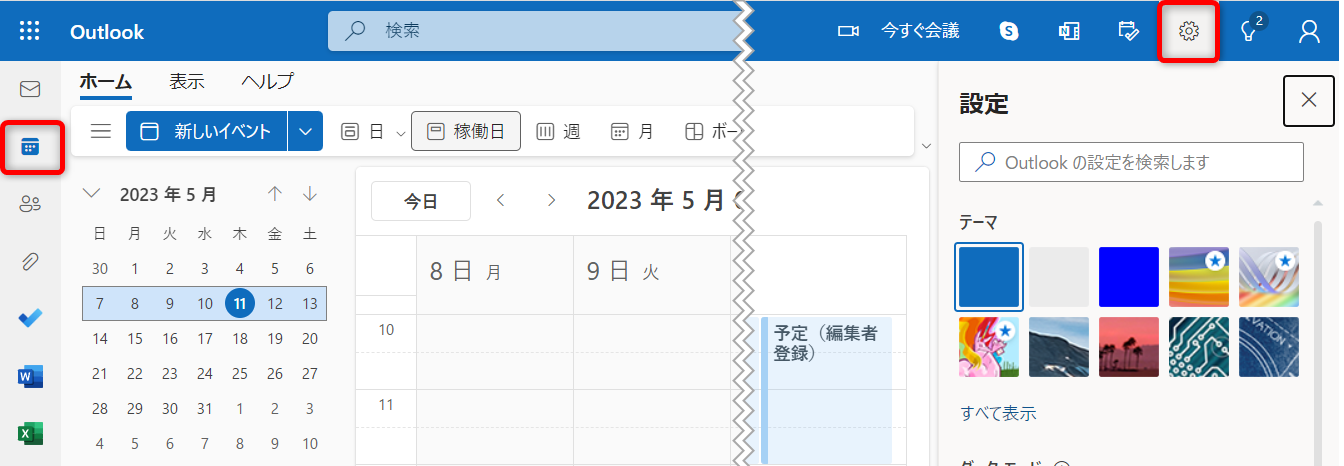Switch to Day view
Viewport: 1344px width, 466px height.
(362, 131)
